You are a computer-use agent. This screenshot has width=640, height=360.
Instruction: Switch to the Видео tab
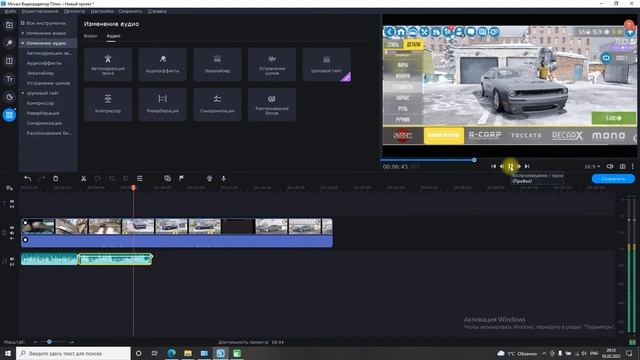click(91, 36)
